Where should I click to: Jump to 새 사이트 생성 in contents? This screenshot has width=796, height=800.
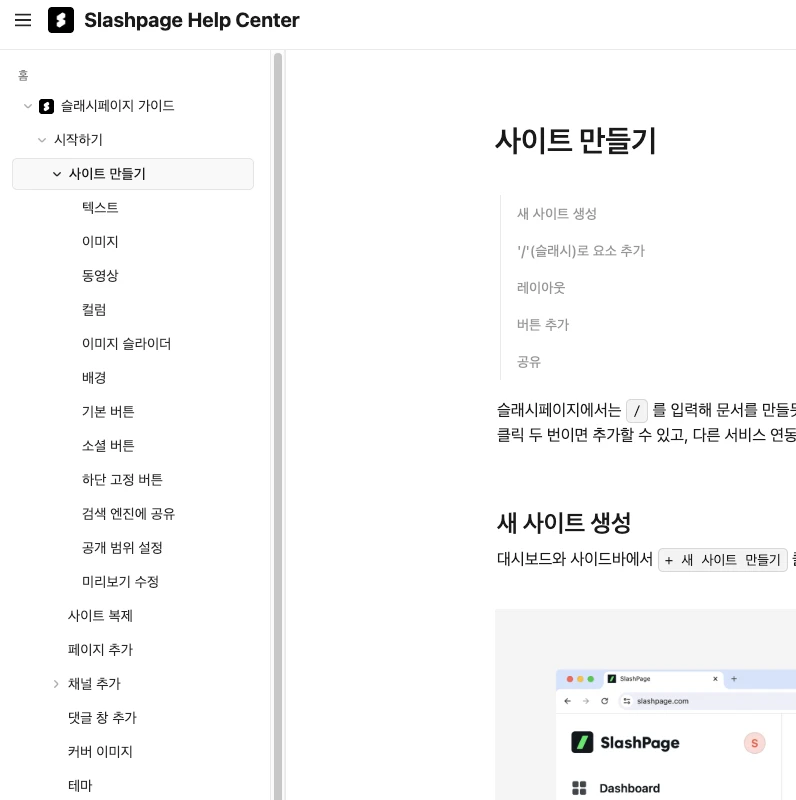[557, 214]
